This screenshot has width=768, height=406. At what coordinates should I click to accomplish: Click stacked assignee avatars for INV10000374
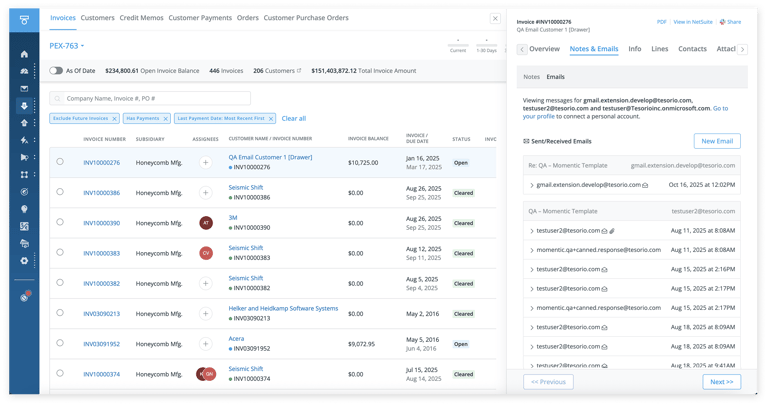point(206,374)
